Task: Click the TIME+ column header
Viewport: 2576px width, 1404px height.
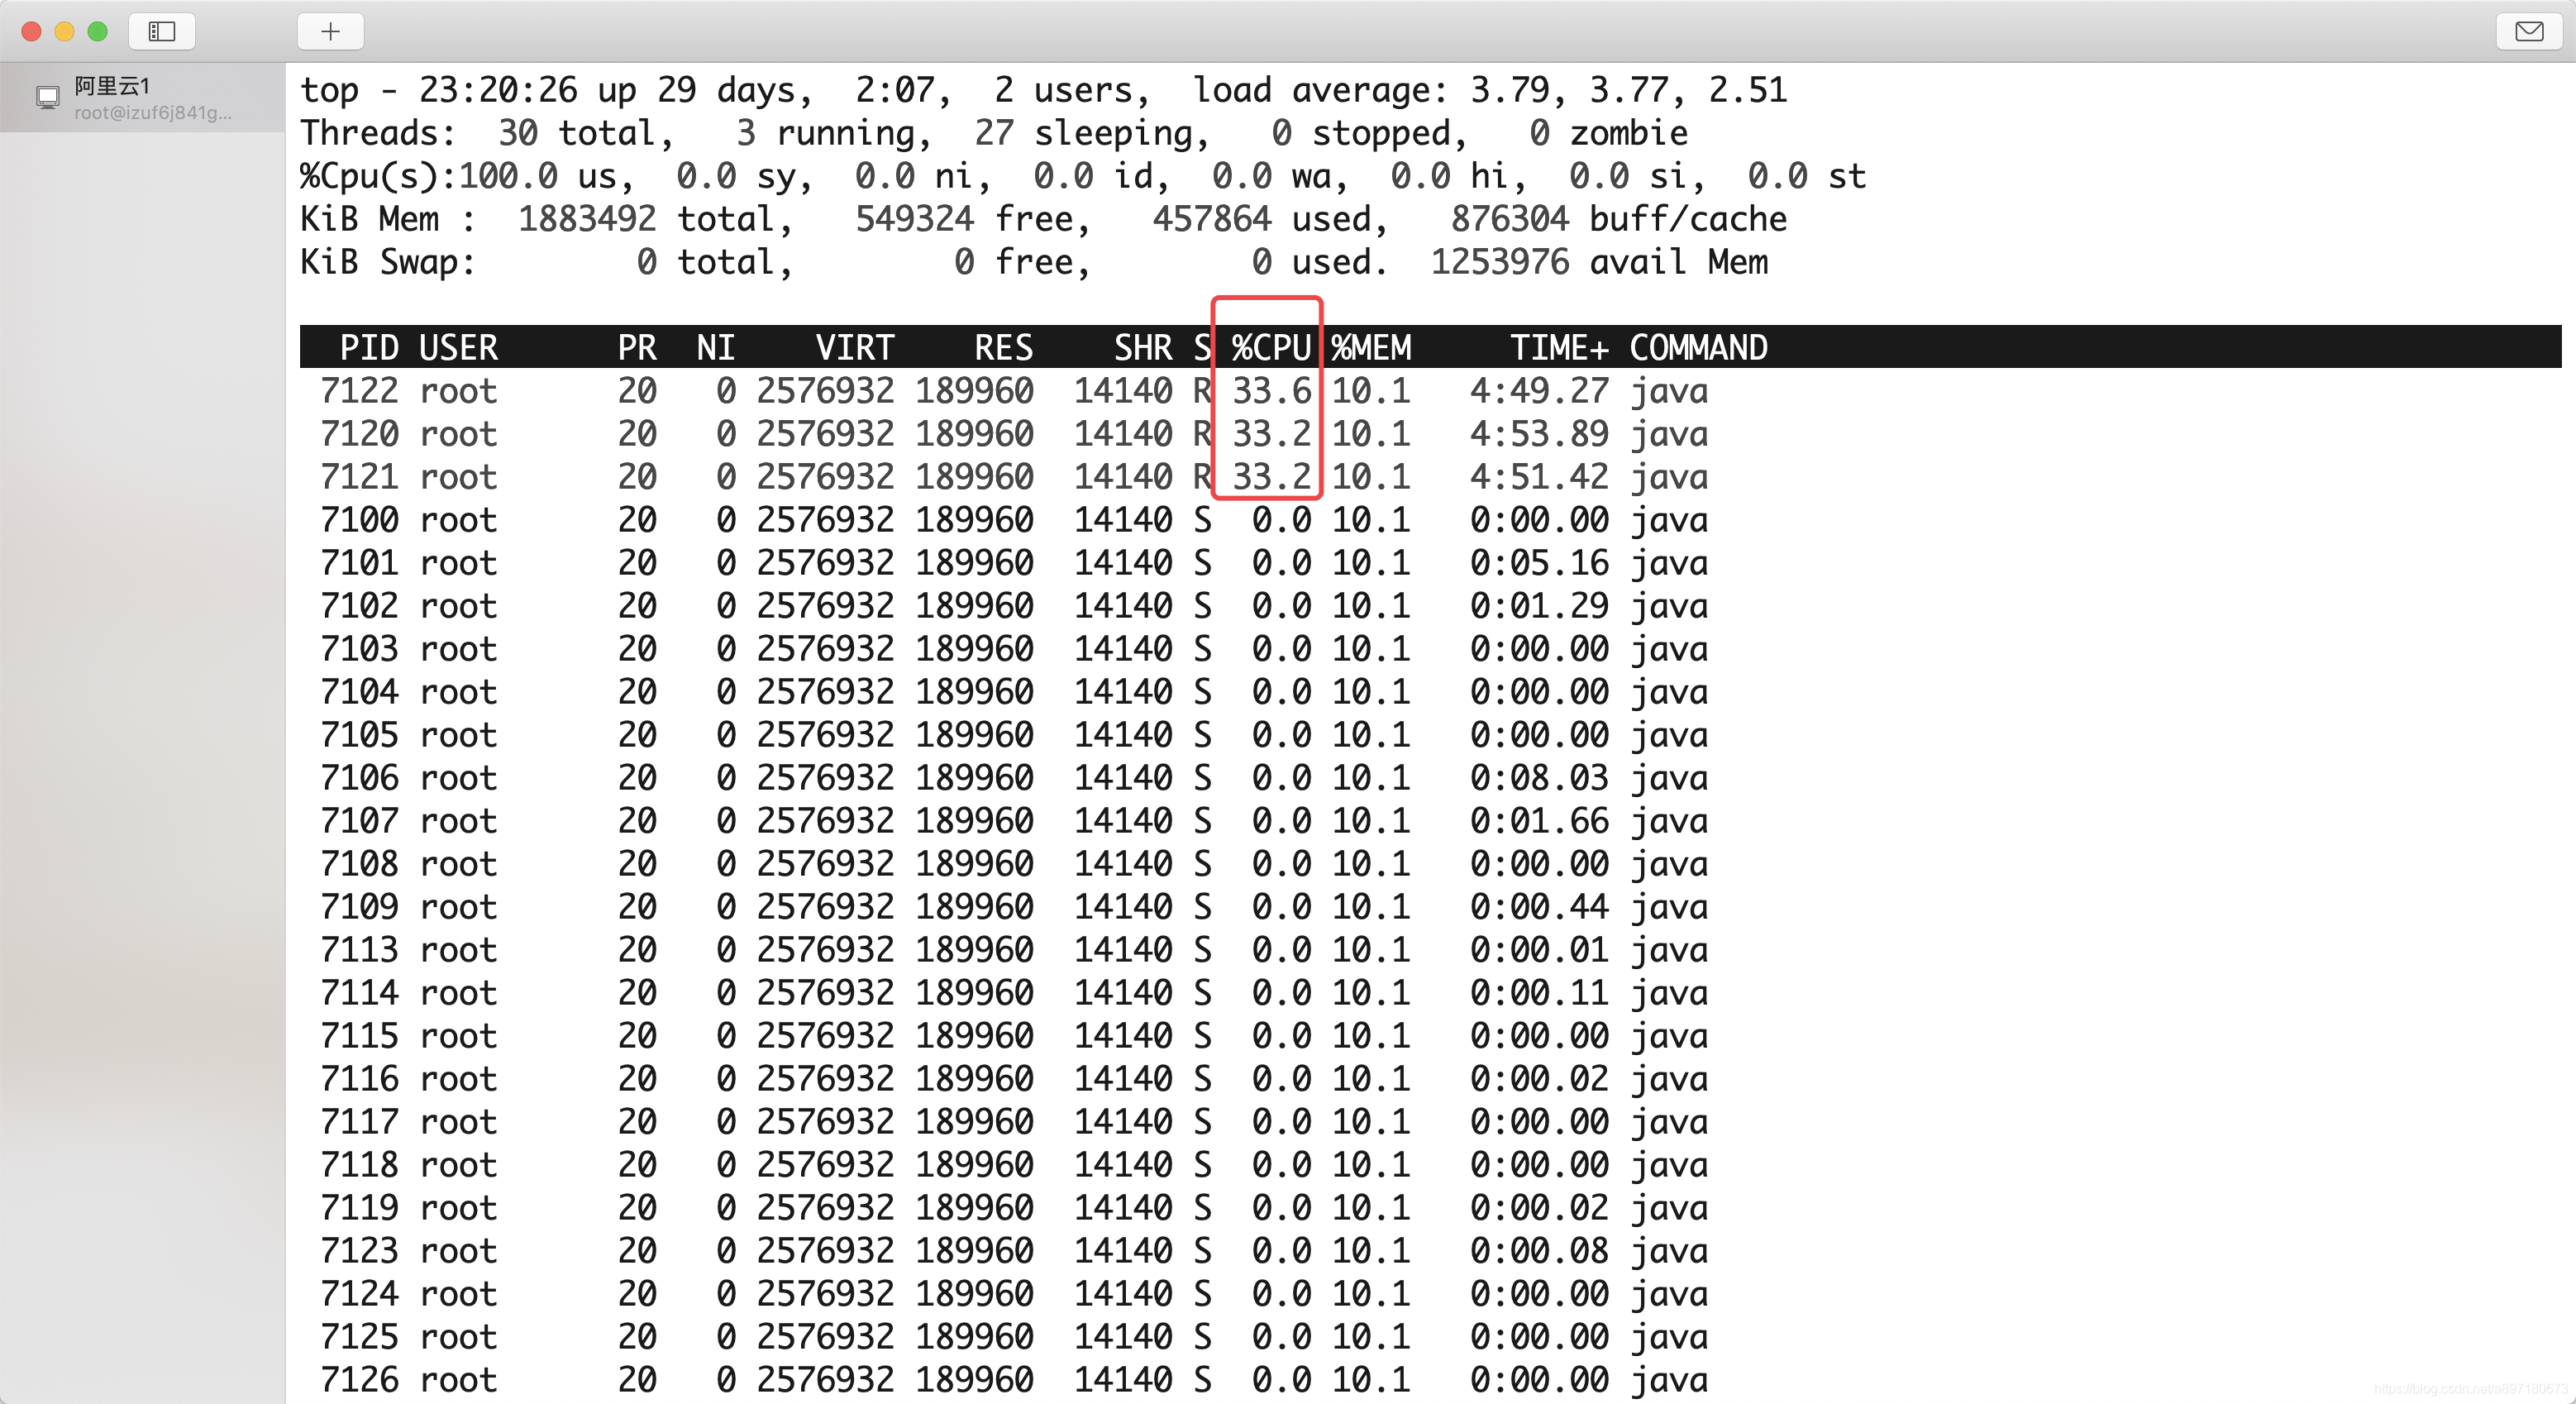Action: [x=1558, y=347]
